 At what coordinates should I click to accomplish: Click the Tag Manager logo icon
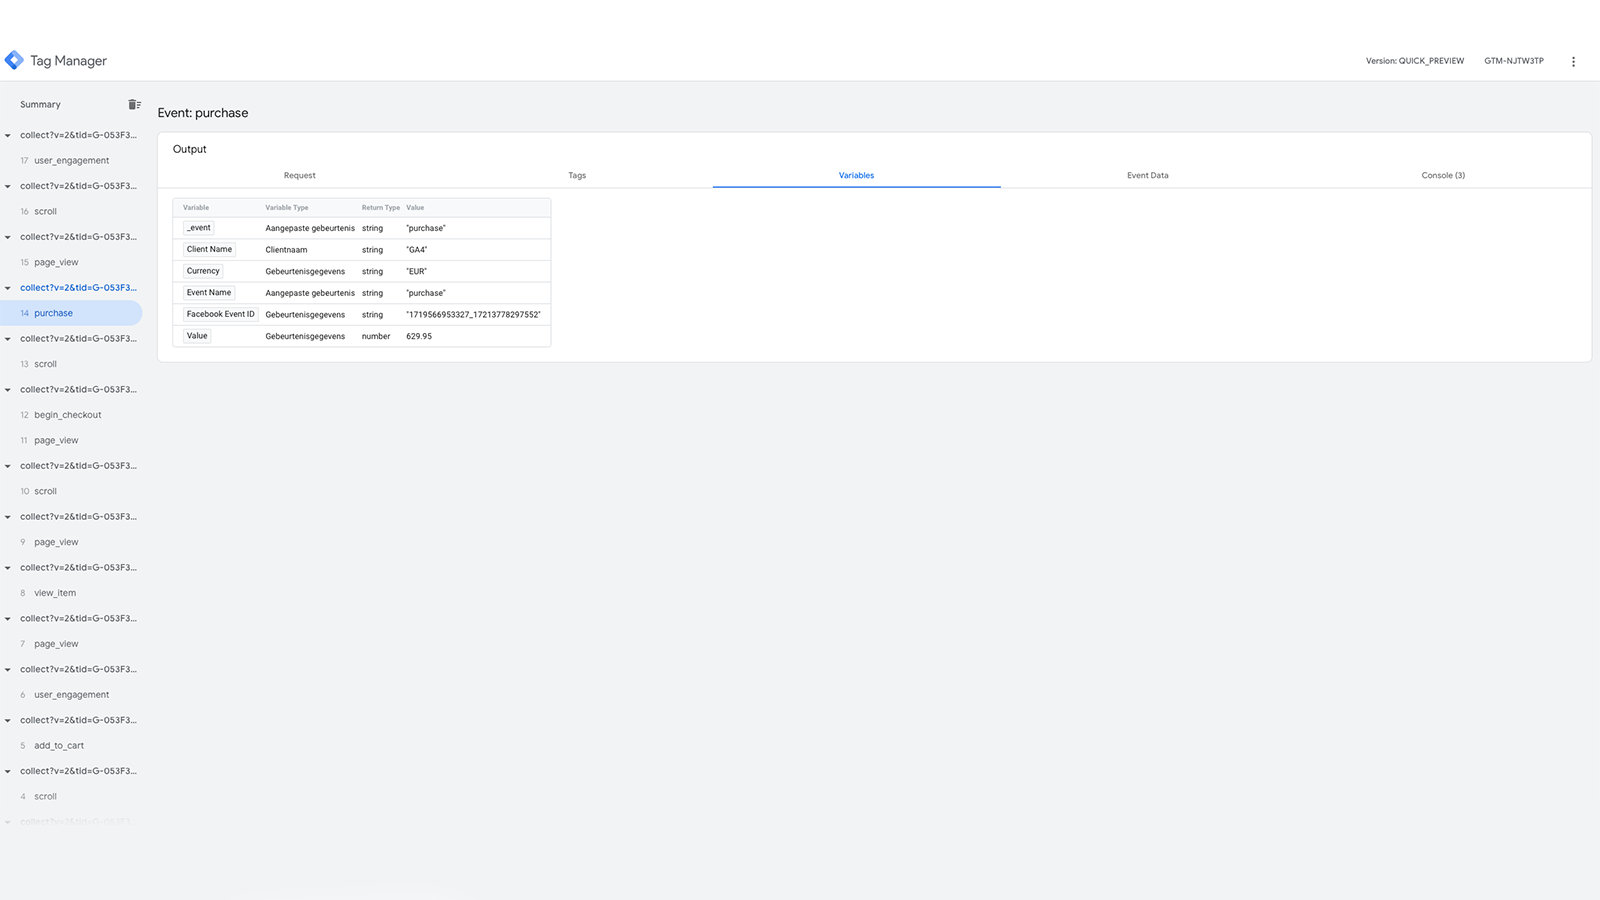(x=14, y=60)
